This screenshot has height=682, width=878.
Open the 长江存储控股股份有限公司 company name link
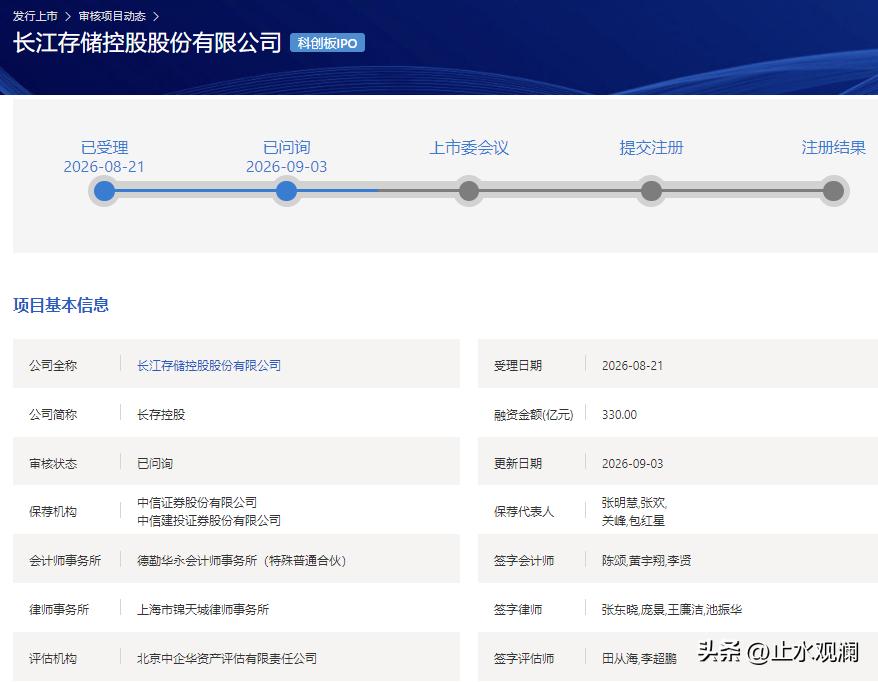(209, 366)
